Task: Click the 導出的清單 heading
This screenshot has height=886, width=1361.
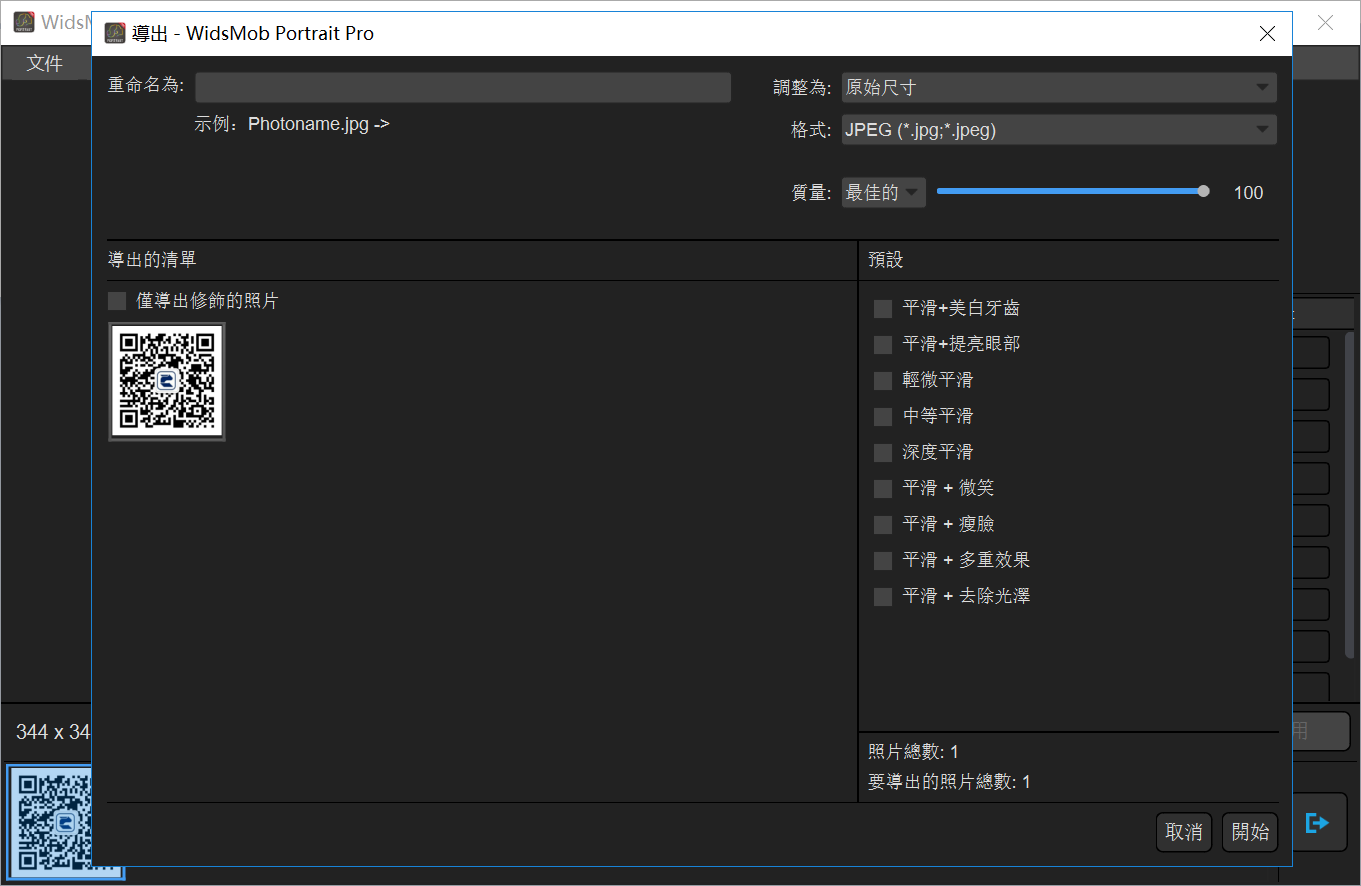Action: (x=152, y=260)
